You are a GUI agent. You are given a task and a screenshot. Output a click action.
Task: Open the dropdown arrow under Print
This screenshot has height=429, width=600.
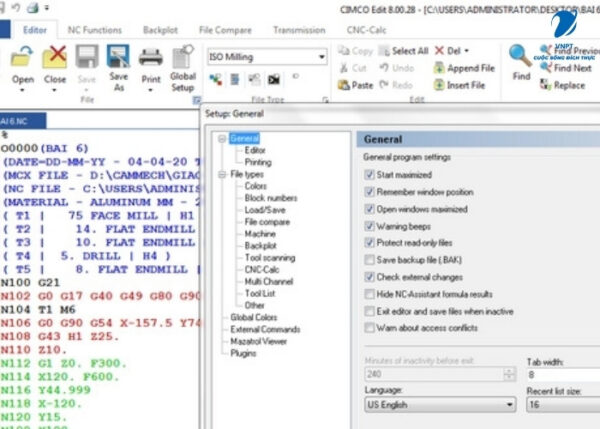pyautogui.click(x=150, y=90)
